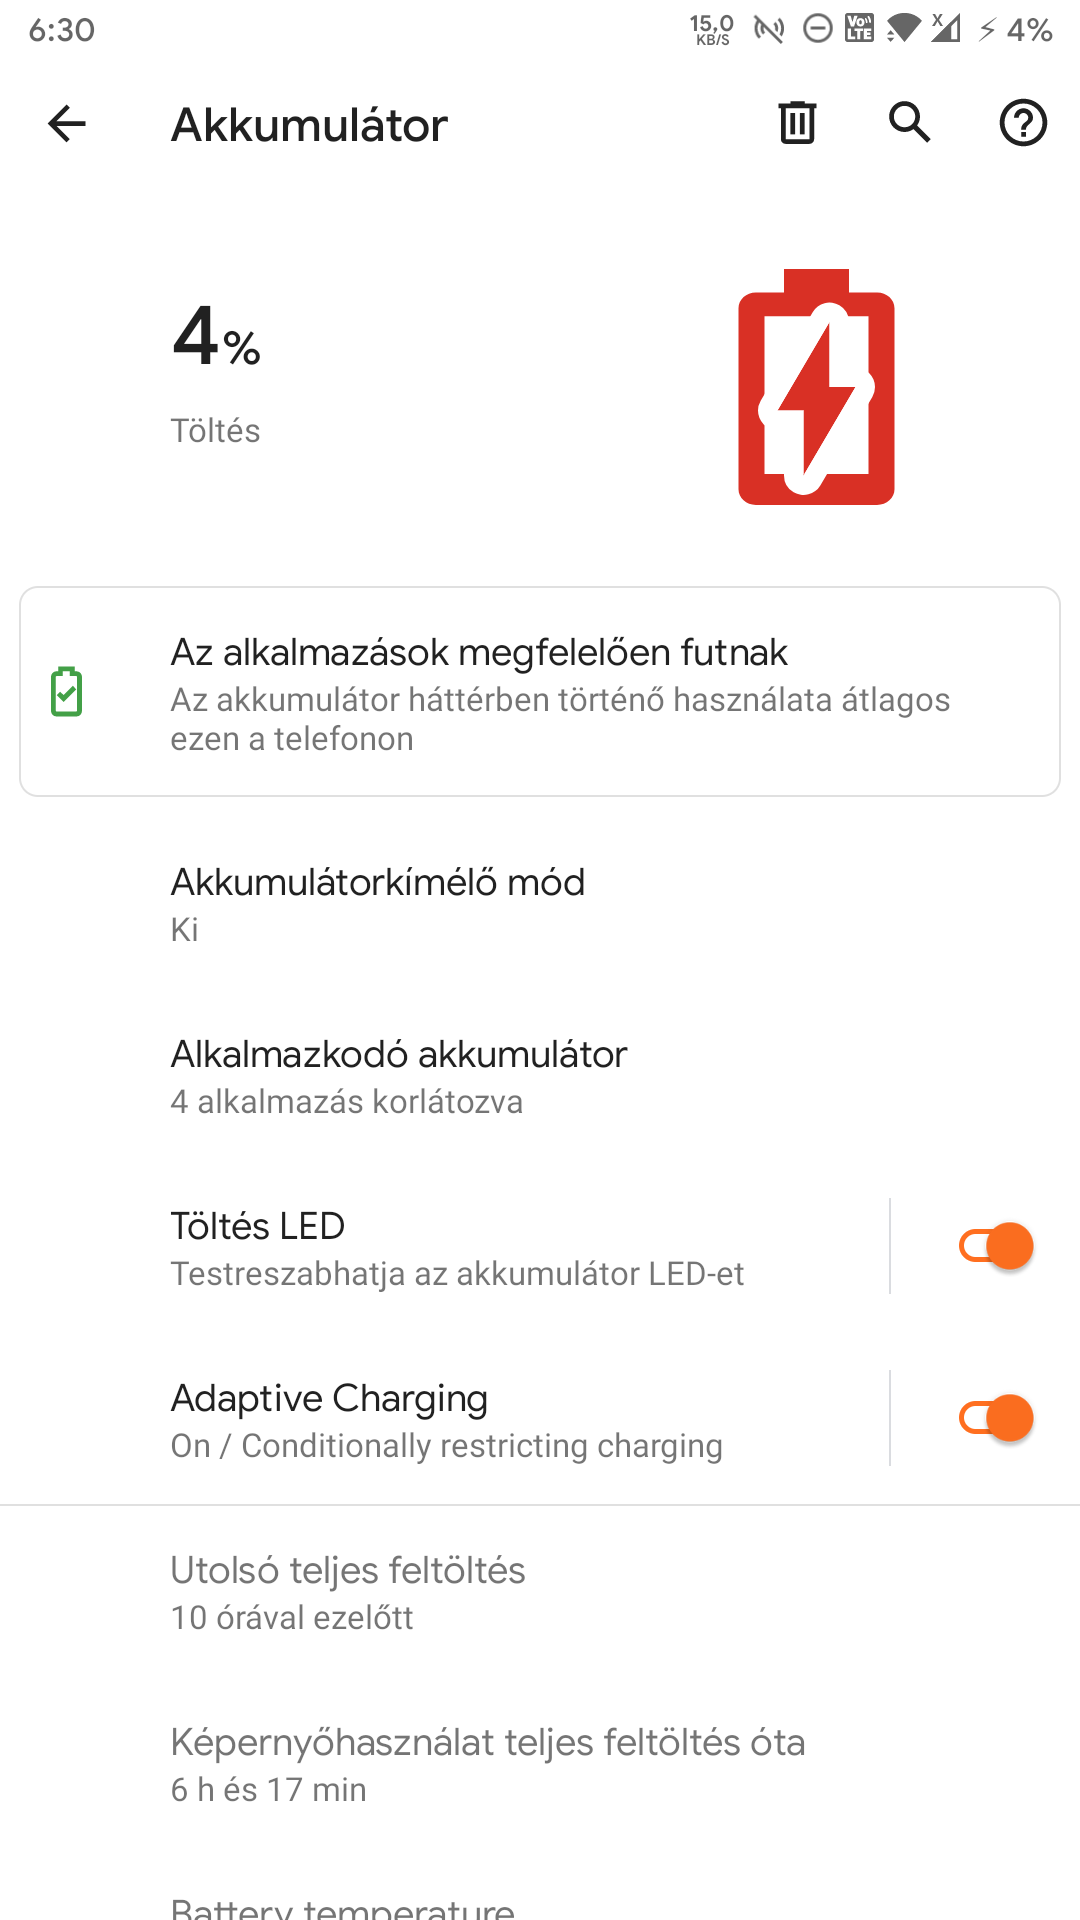Open search with the magnifier icon
Screen dimensions: 1080x1920
[x=910, y=123]
